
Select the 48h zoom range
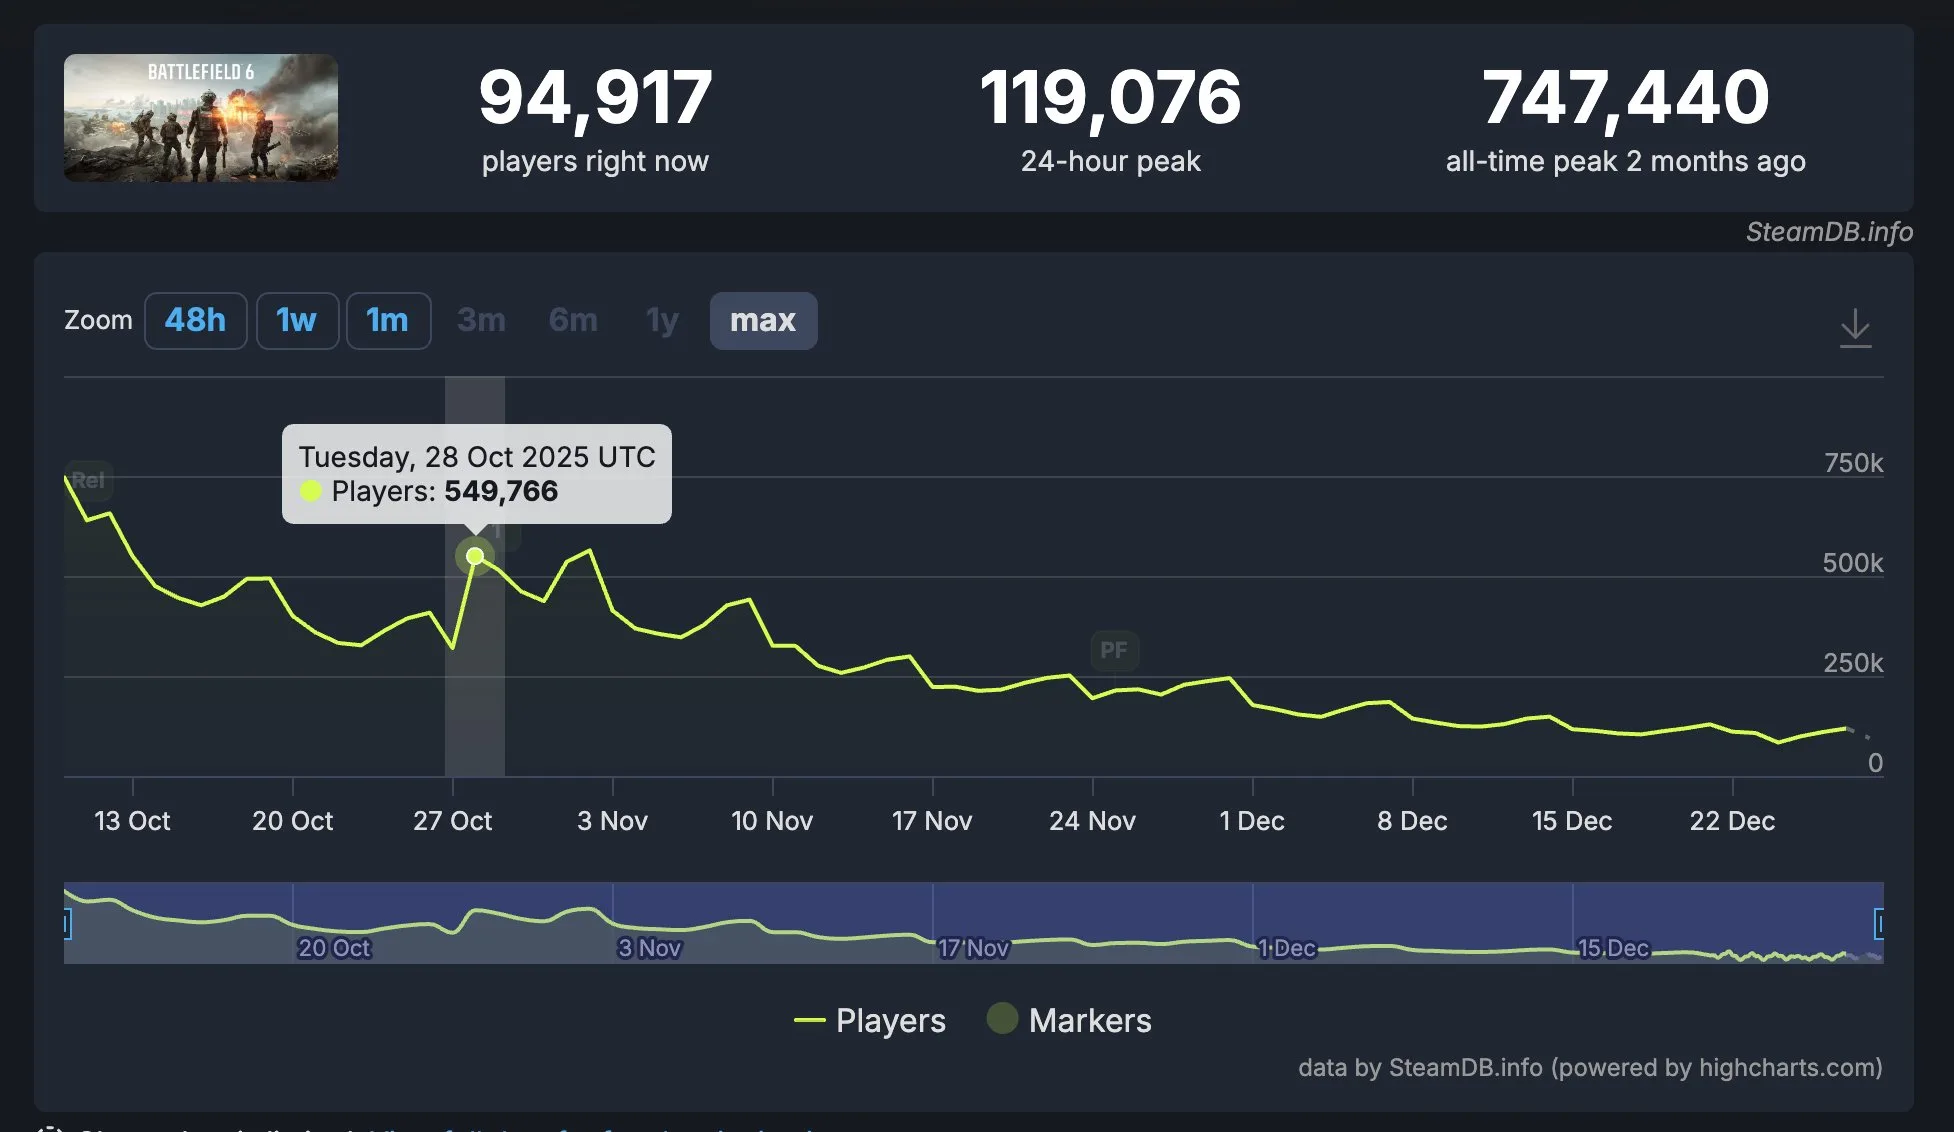195,320
